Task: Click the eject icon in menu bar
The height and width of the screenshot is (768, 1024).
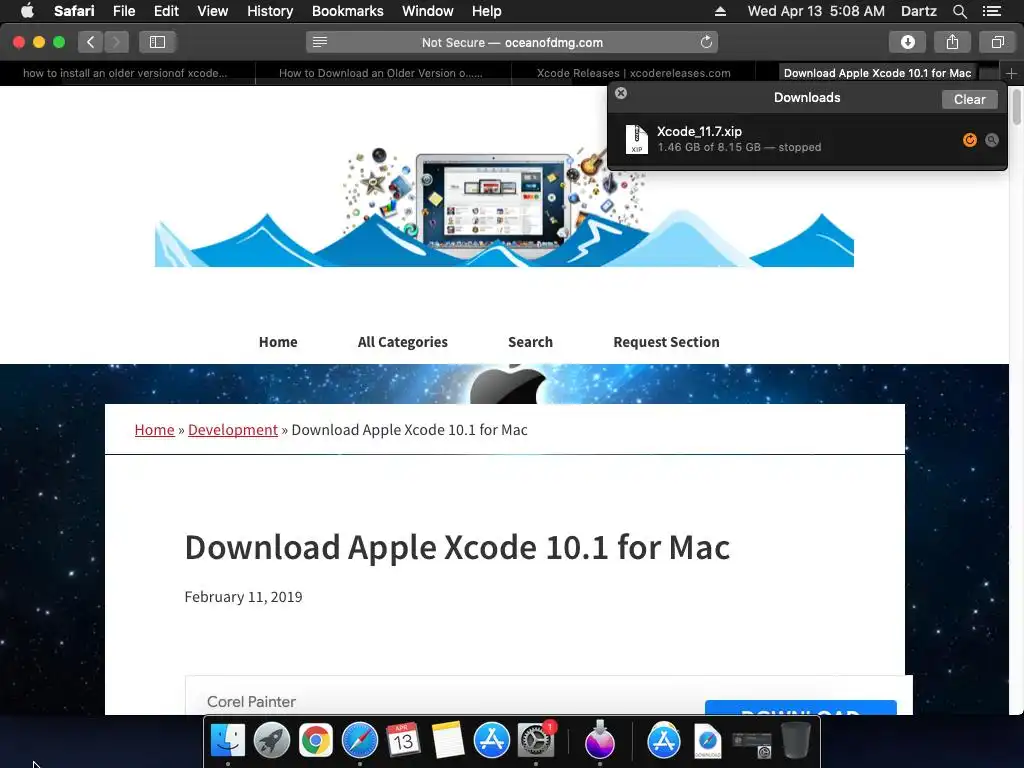Action: (x=720, y=11)
